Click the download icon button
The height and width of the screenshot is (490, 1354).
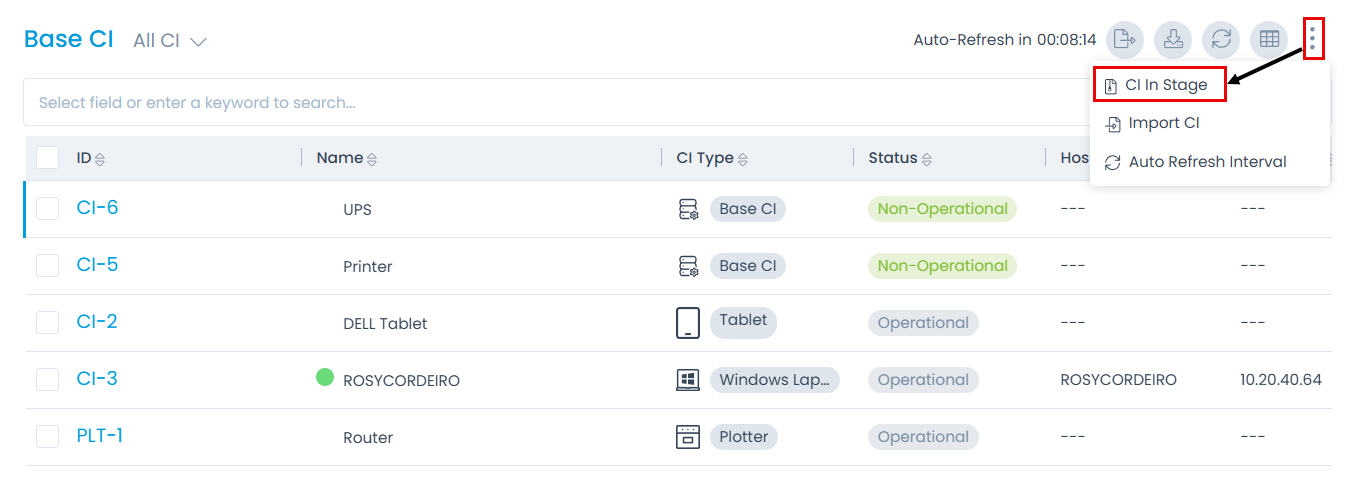[x=1173, y=40]
